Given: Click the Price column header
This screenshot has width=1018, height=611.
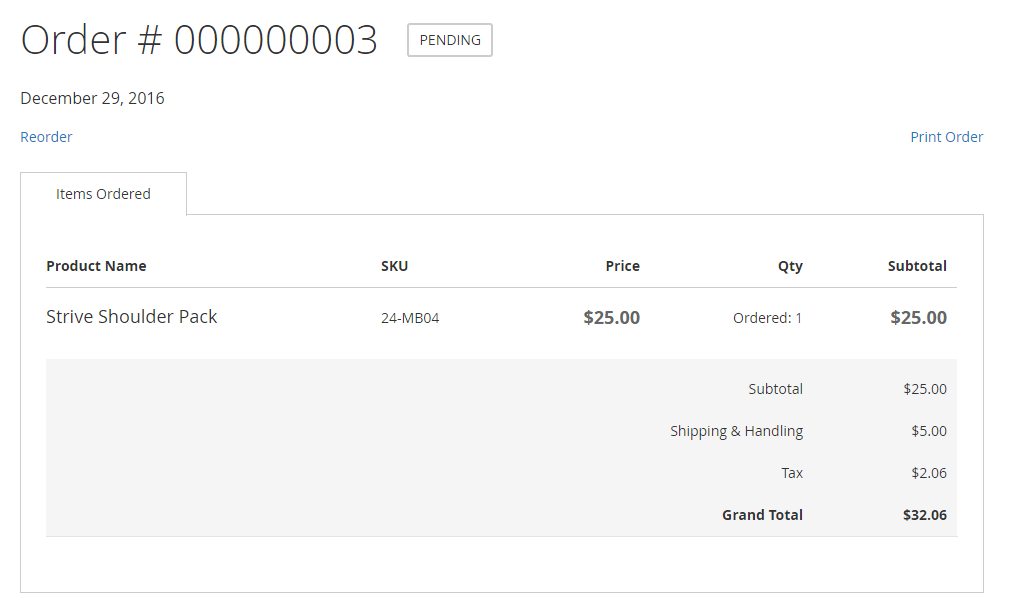Looking at the screenshot, I should tap(622, 266).
